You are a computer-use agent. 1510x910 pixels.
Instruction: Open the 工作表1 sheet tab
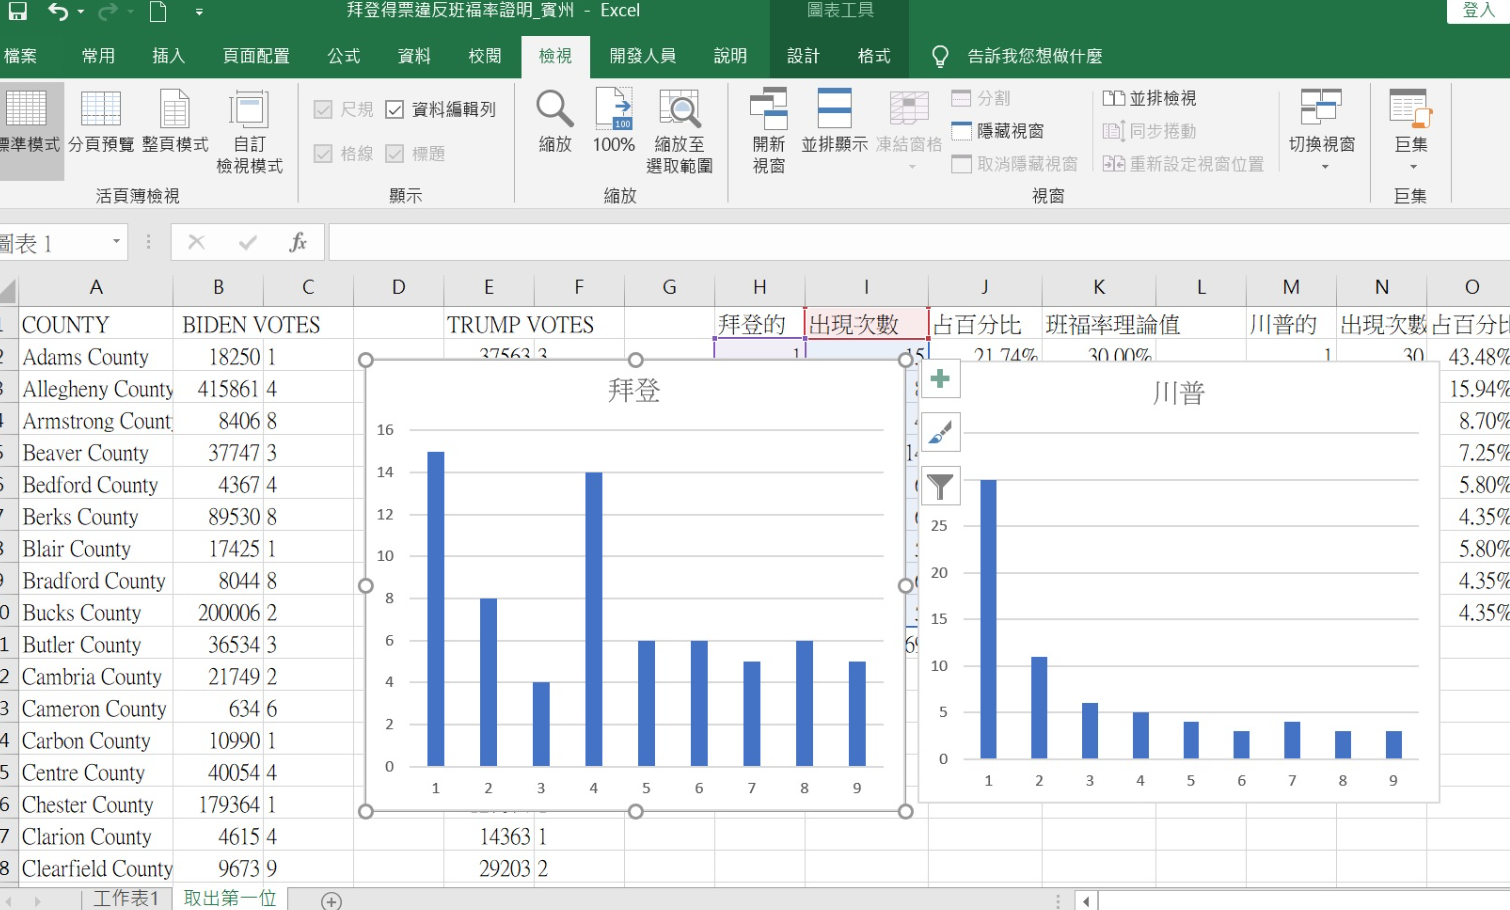coord(126,898)
